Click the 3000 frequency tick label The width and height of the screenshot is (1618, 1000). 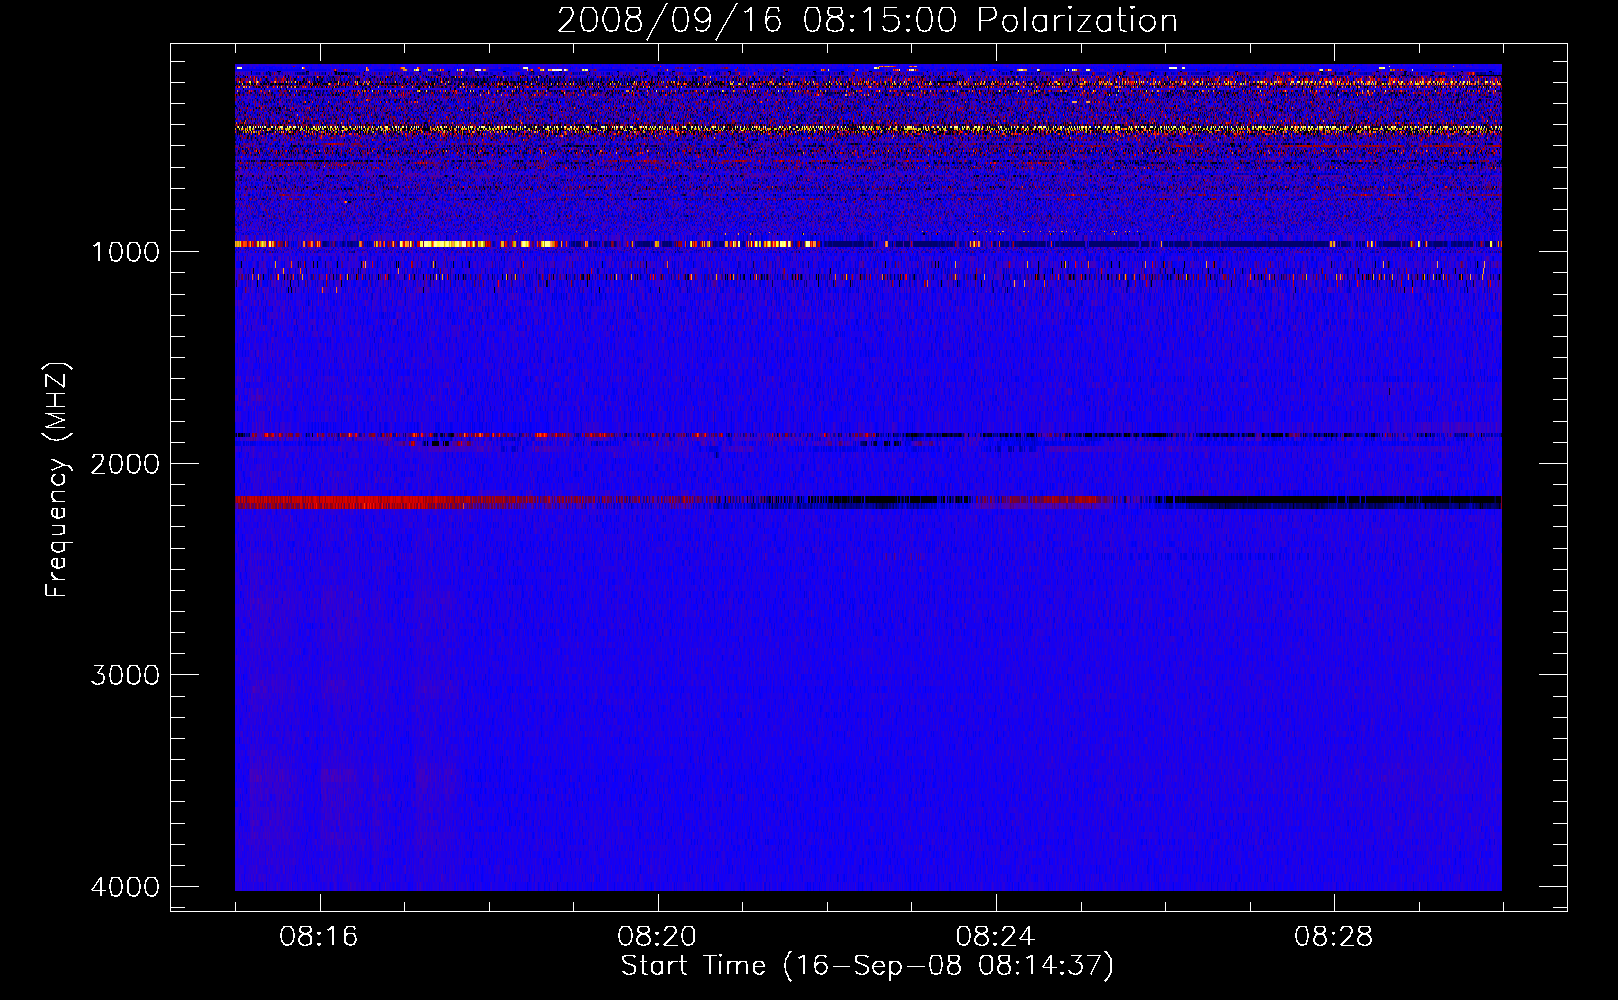pos(125,675)
